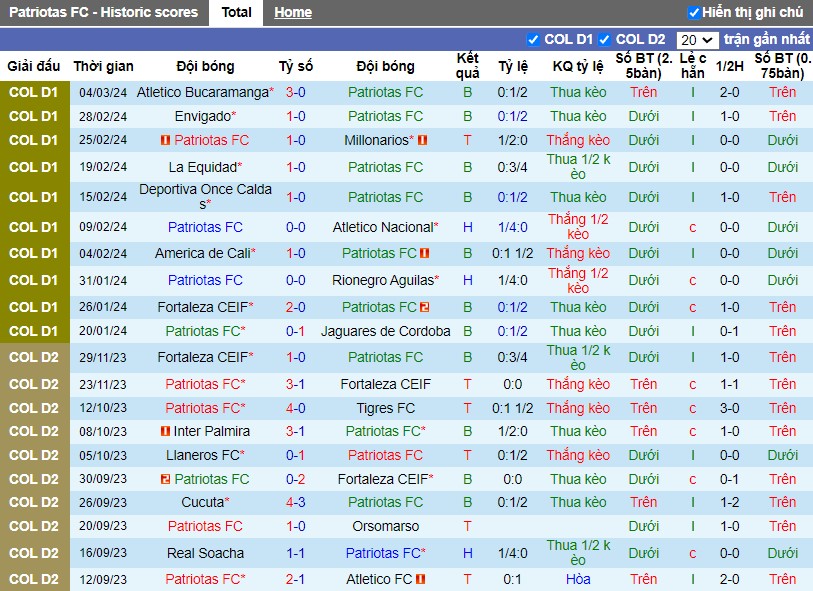The width and height of the screenshot is (813, 591).
Task: Open Atletico Bucaramanga team link
Action: pos(203,92)
